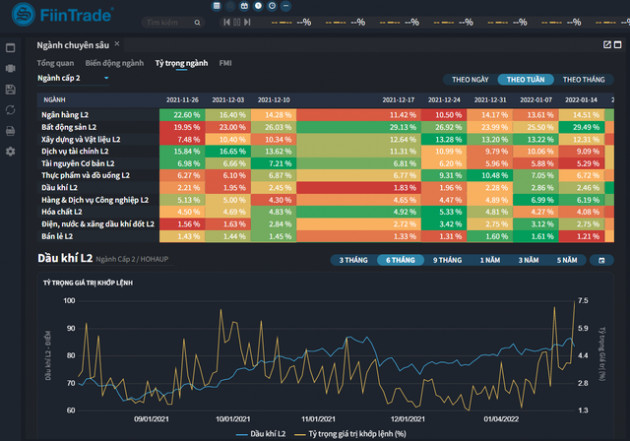630x441 pixels.
Task: Select Dịch vụ tài chính L2 row
Action: pyautogui.click(x=325, y=151)
